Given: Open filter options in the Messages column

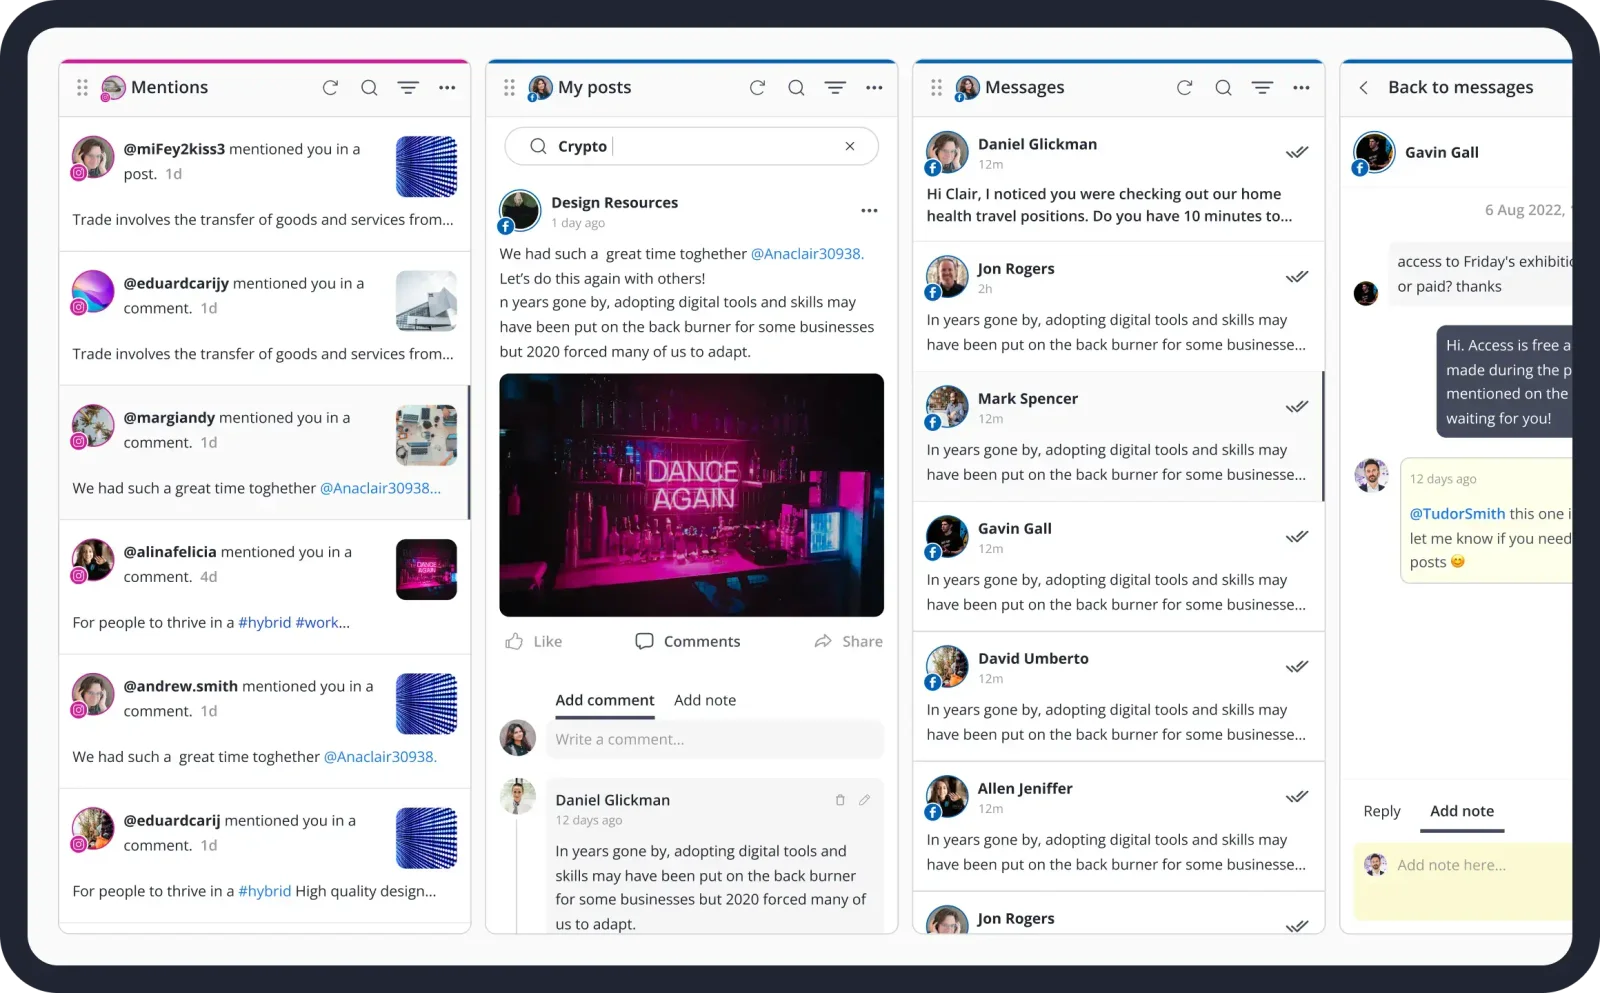Looking at the screenshot, I should coord(1261,87).
